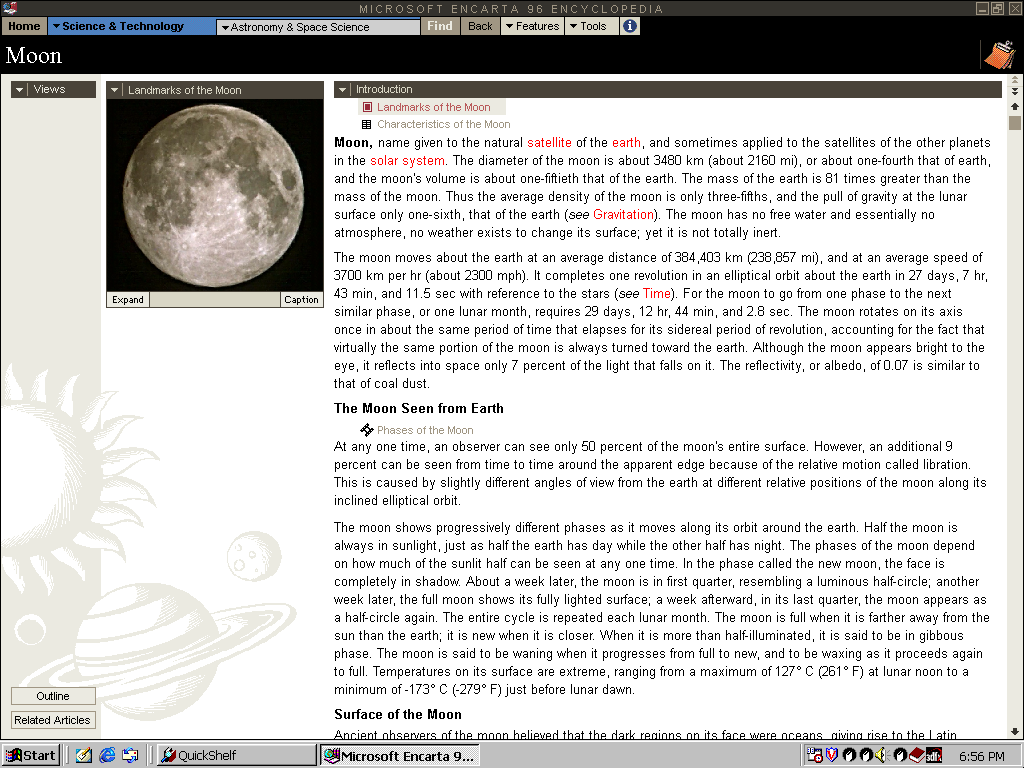
Task: Click the red book tray icon
Action: point(917,756)
